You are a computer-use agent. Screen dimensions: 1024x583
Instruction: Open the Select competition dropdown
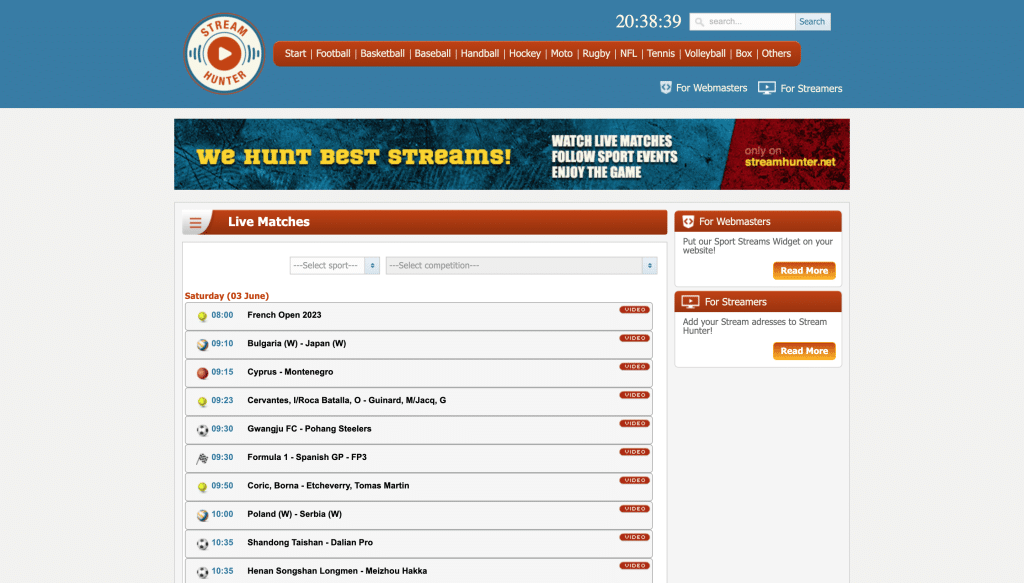click(521, 266)
